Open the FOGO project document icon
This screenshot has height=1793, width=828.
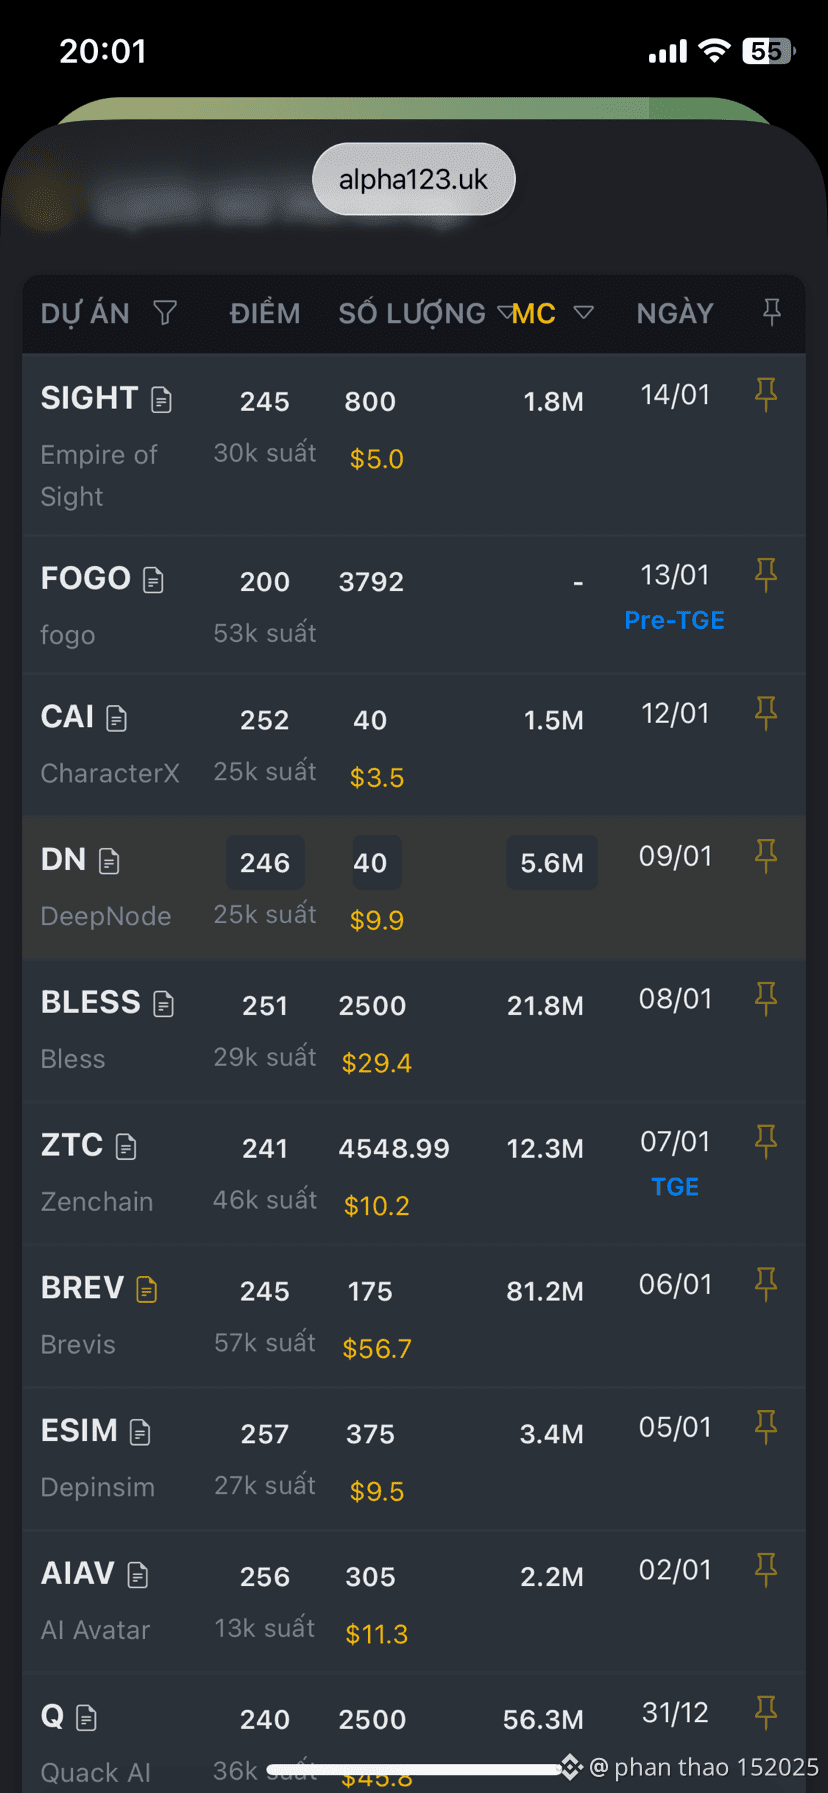click(153, 580)
